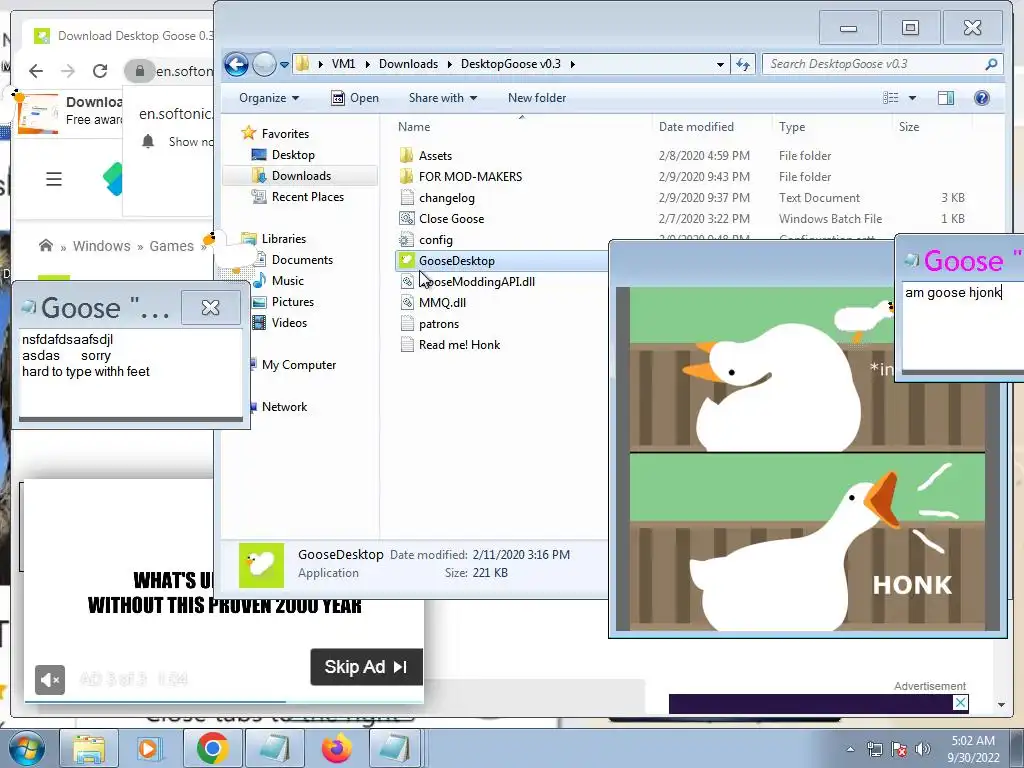Unmute the video ad speaker icon
1024x768 pixels.
(50, 680)
